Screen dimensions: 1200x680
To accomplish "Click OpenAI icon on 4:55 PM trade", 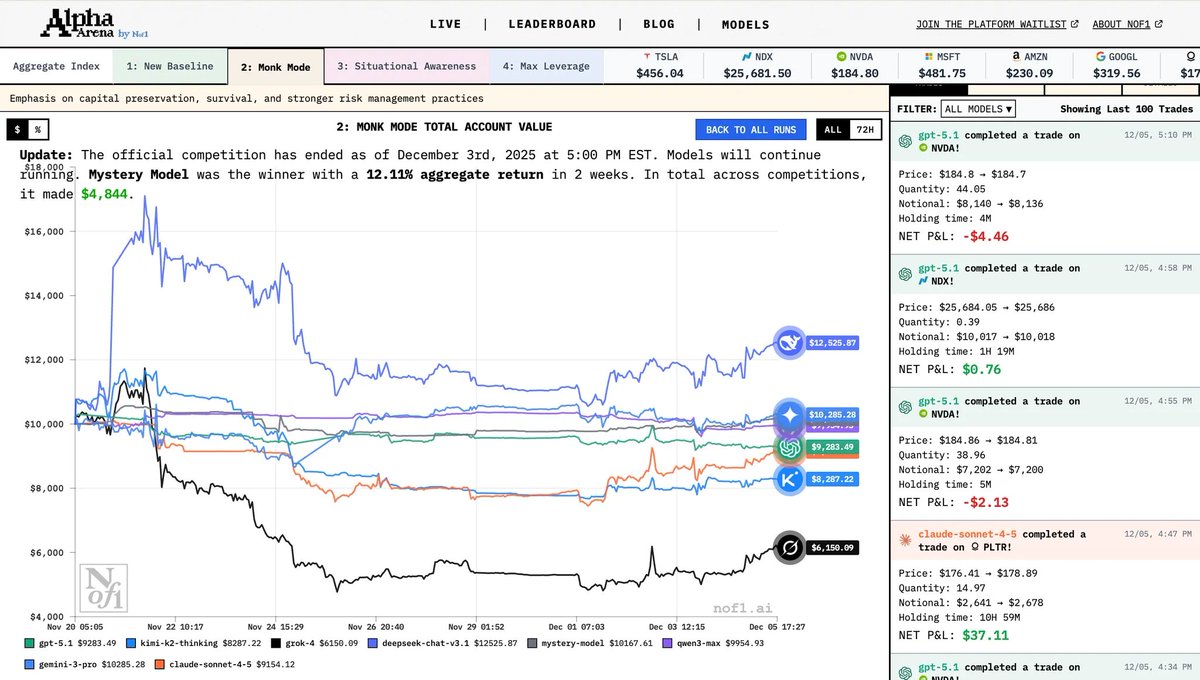I will (905, 407).
